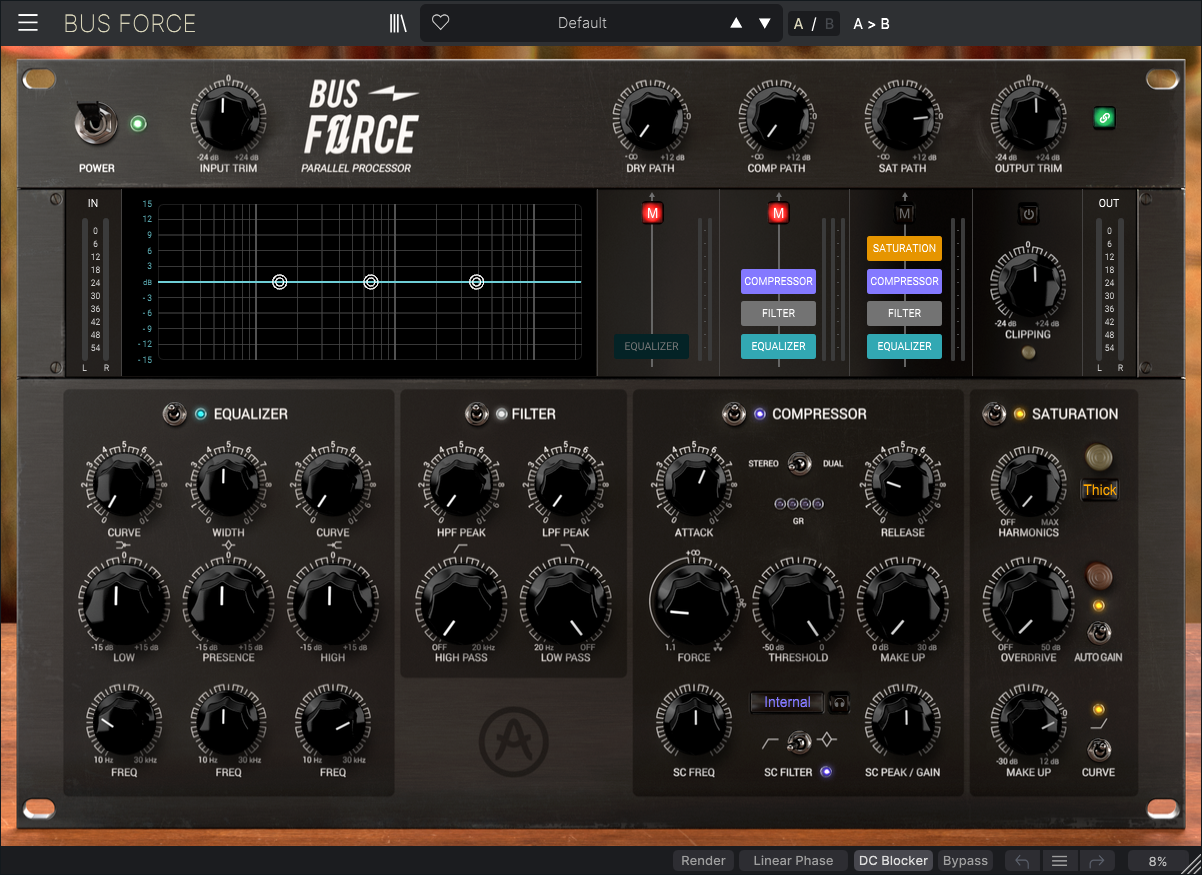Toggle the clipping power icon

pyautogui.click(x=1027, y=213)
